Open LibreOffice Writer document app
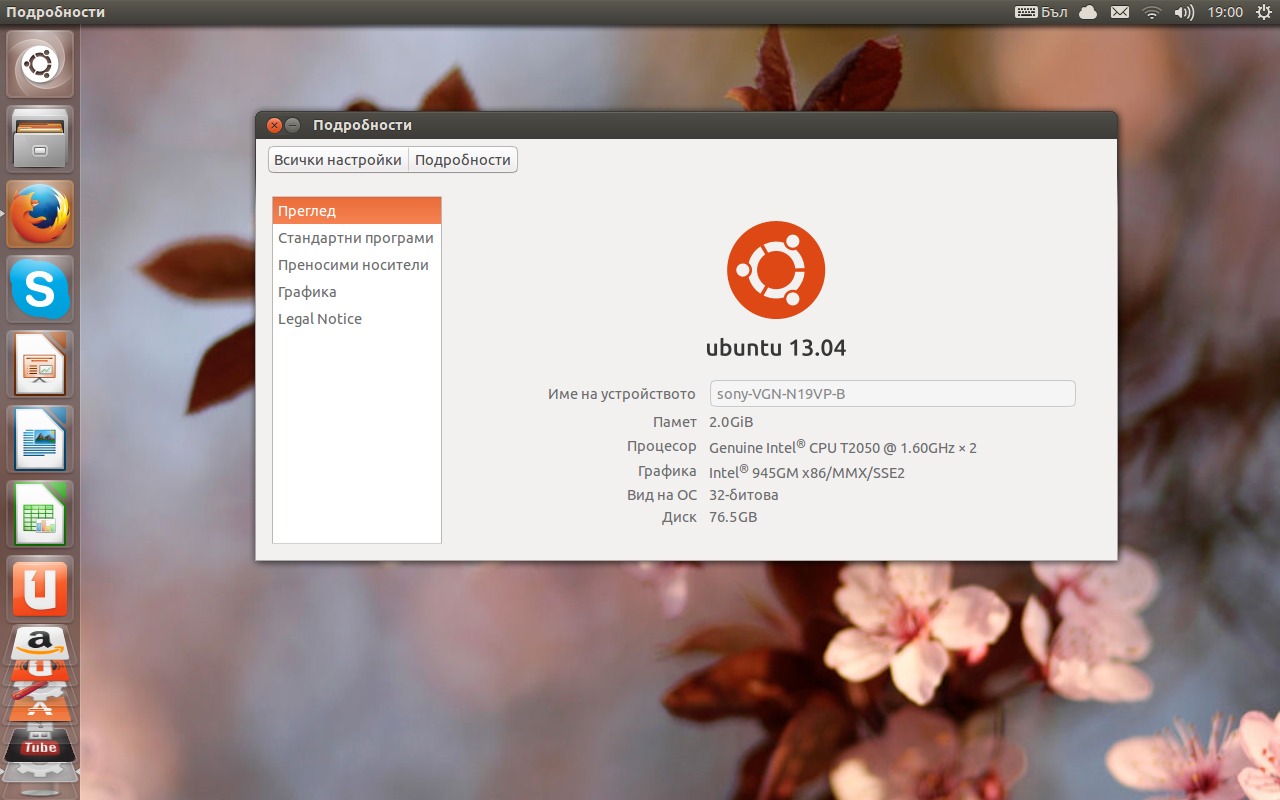 [40, 439]
